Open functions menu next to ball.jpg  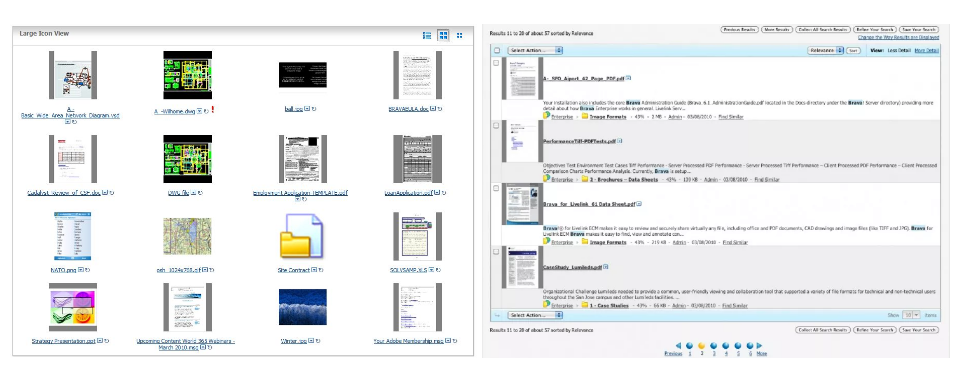(x=306, y=109)
